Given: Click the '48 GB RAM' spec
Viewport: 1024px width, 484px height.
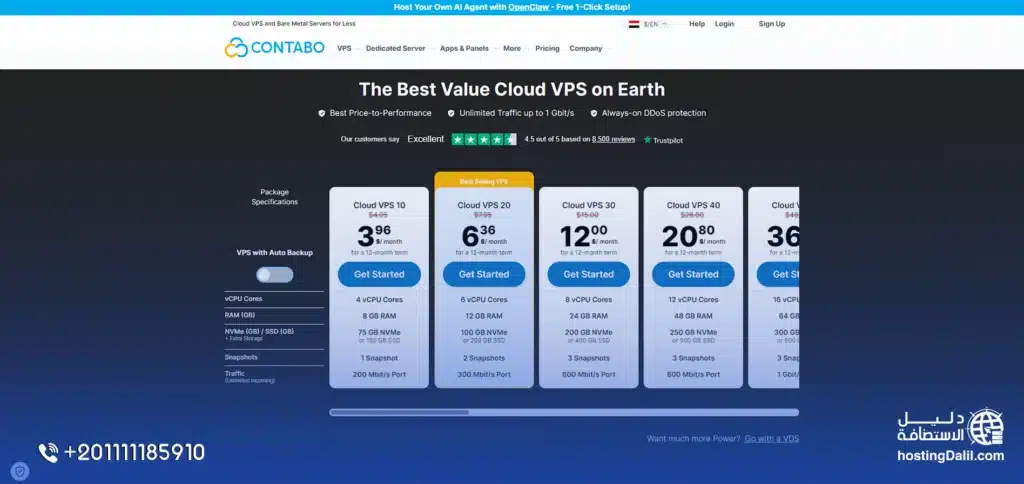Looking at the screenshot, I should point(693,316).
